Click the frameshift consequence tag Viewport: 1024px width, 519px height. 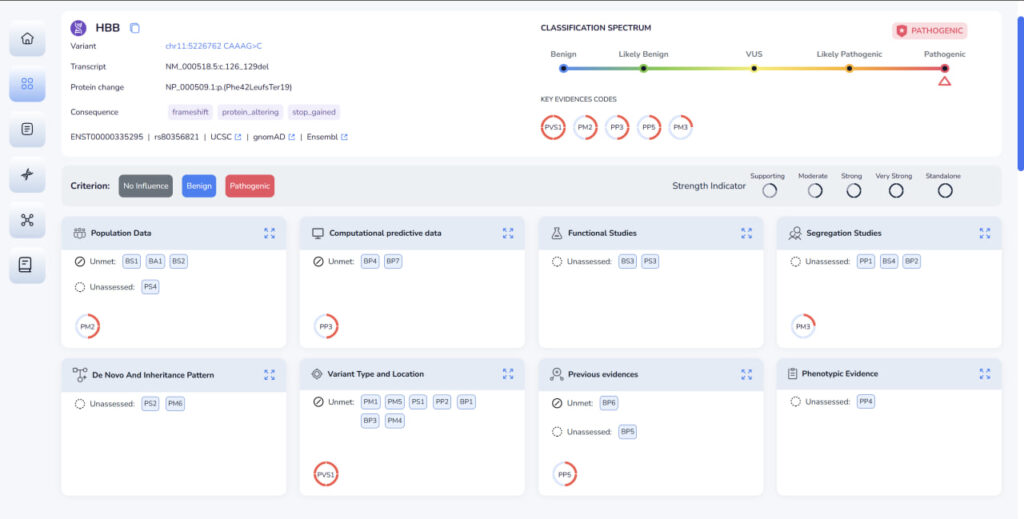[x=190, y=112]
